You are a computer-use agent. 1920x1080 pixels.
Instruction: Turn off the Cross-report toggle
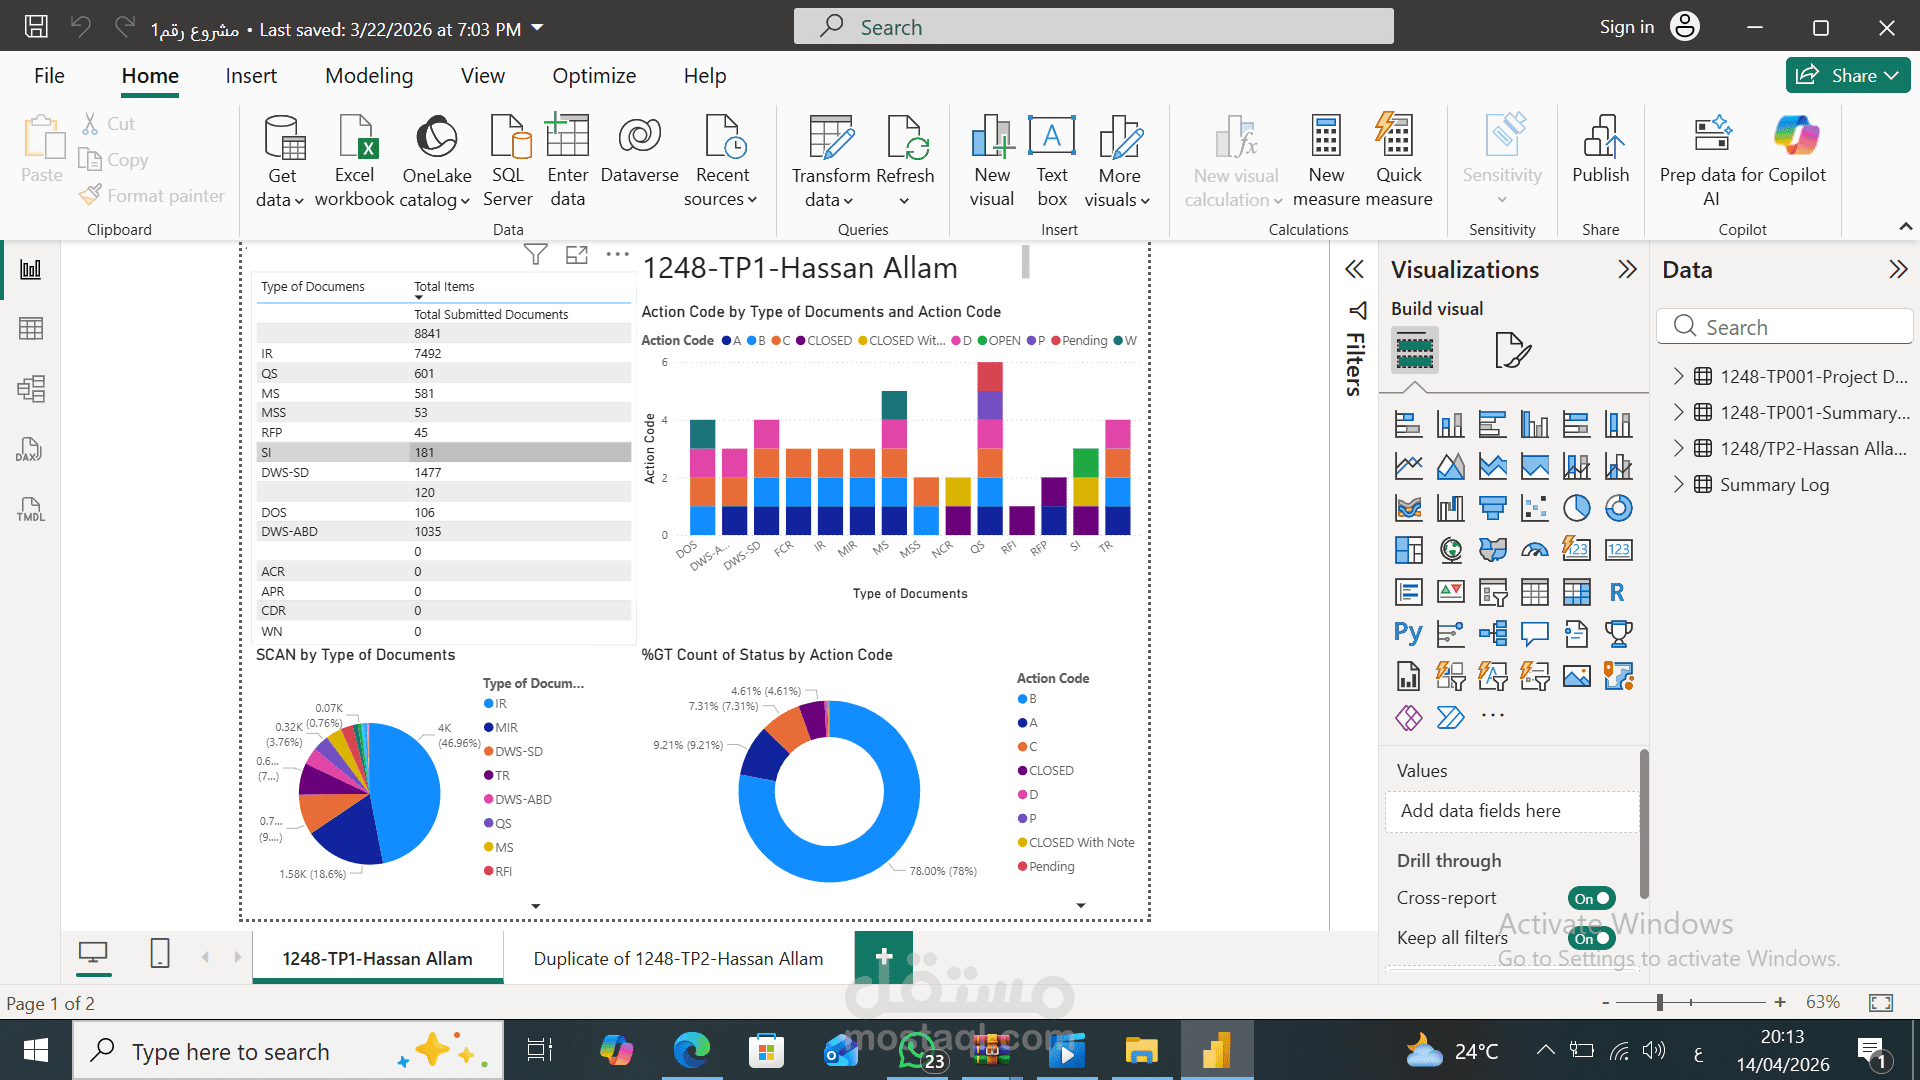pyautogui.click(x=1591, y=898)
